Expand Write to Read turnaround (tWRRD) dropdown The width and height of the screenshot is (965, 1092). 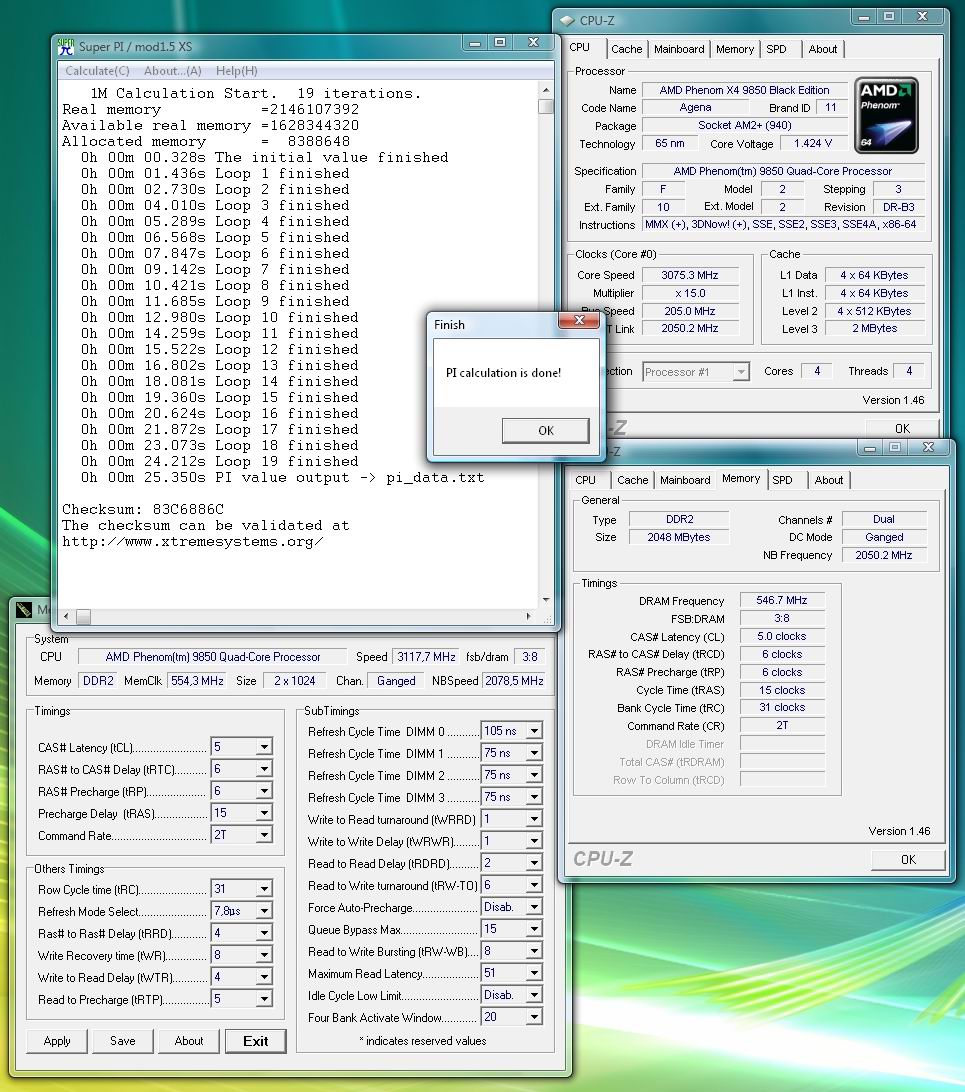[534, 820]
